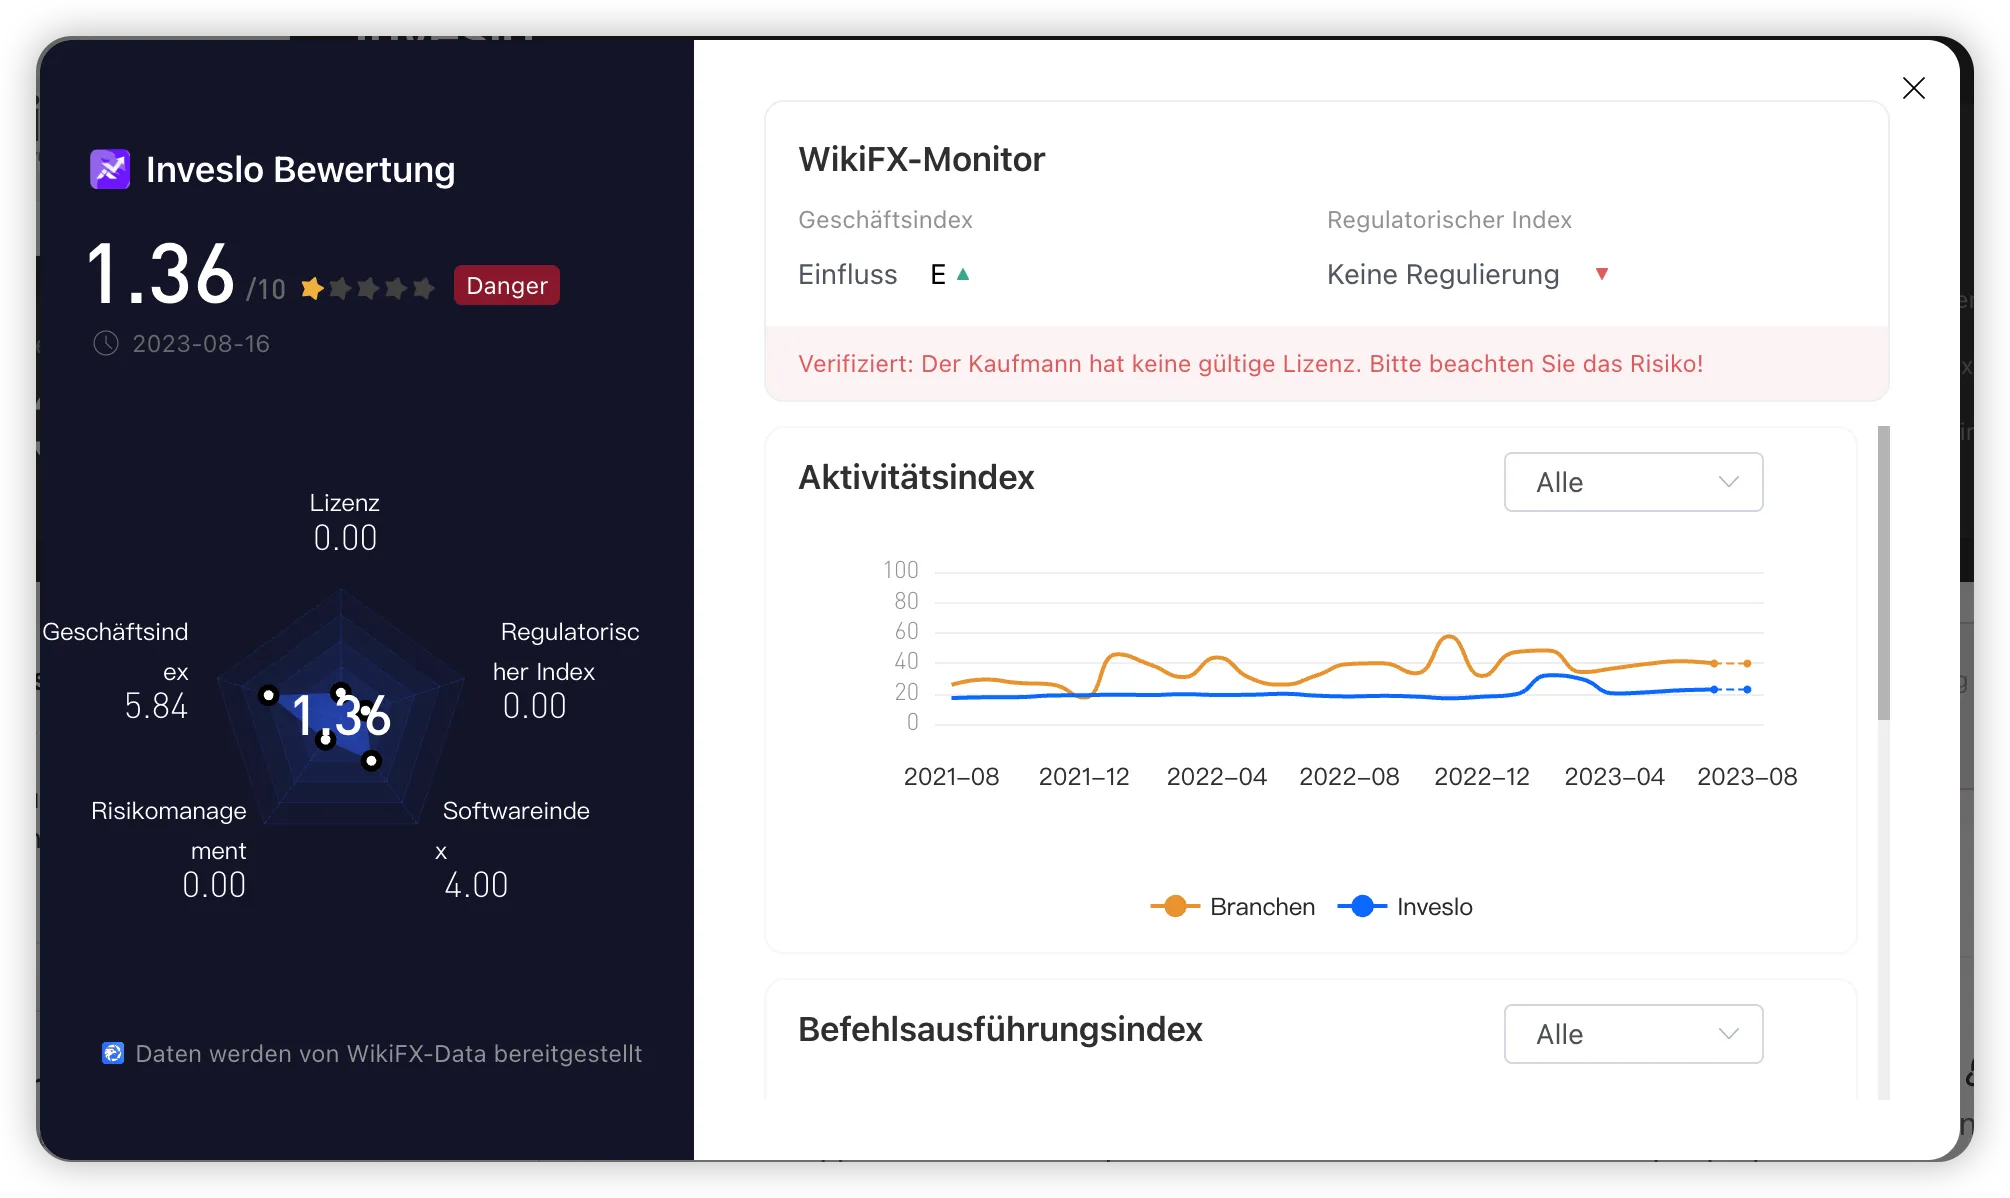
Task: Click the red Danger badge
Action: pos(507,285)
